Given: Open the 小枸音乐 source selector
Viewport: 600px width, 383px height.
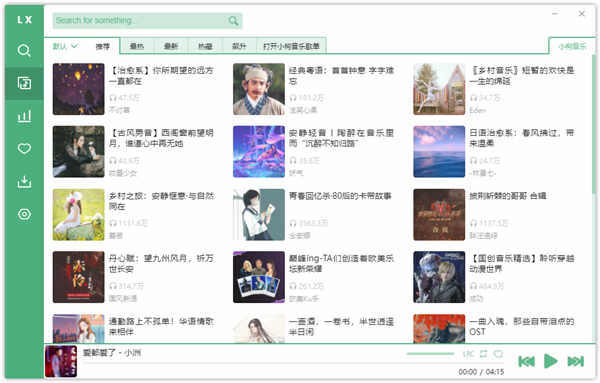Looking at the screenshot, I should (572, 46).
